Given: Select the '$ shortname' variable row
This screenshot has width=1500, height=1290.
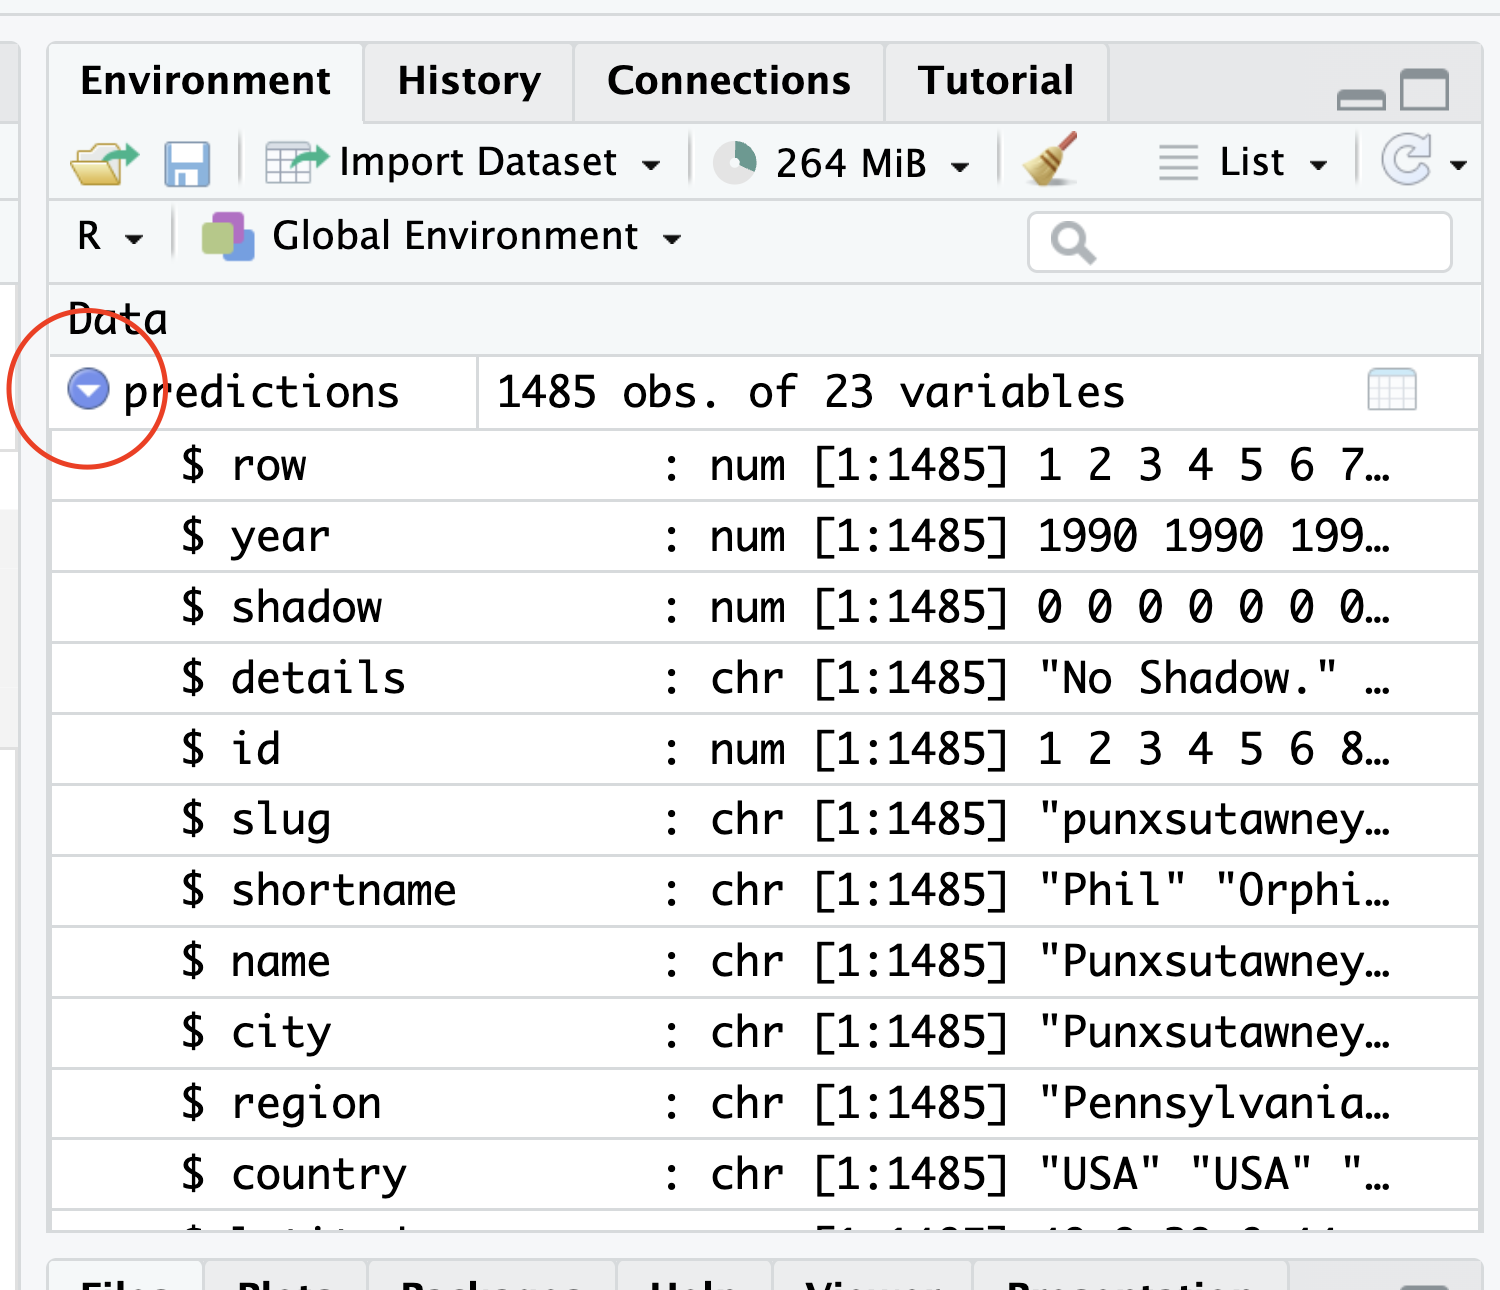Looking at the screenshot, I should coord(765,892).
